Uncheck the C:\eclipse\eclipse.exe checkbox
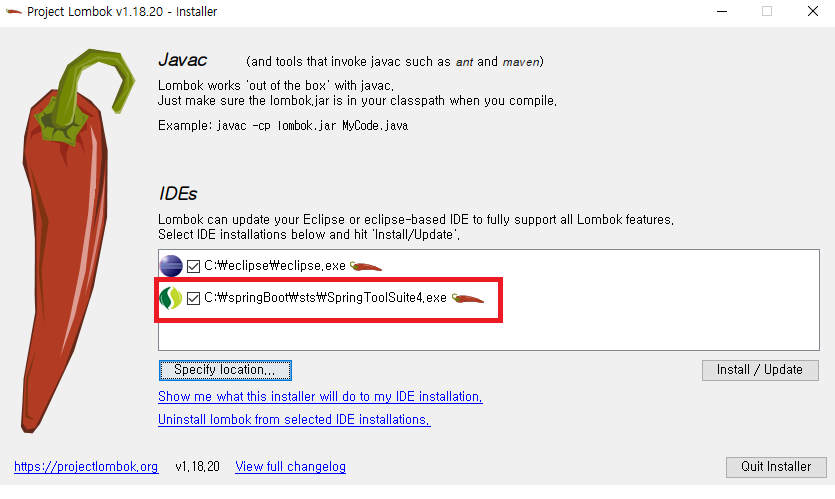This screenshot has height=499, width=835. (x=193, y=266)
